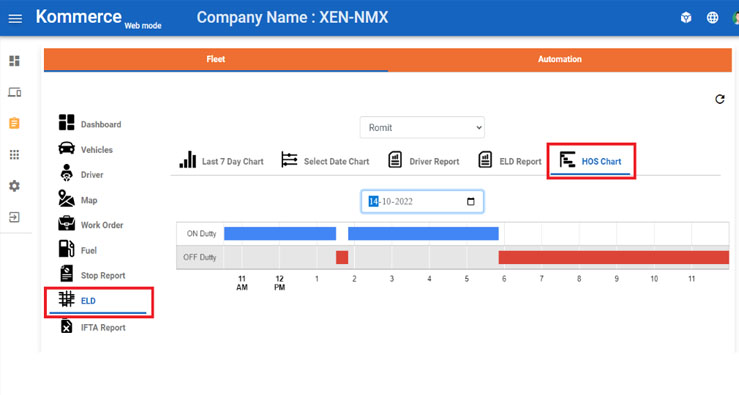Open the Select Date Chart tab label
This screenshot has width=739, height=395.
337,162
